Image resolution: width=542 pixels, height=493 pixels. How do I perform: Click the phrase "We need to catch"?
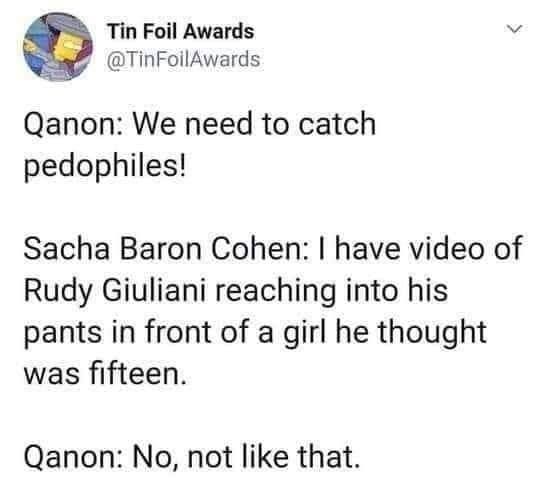tap(254, 123)
